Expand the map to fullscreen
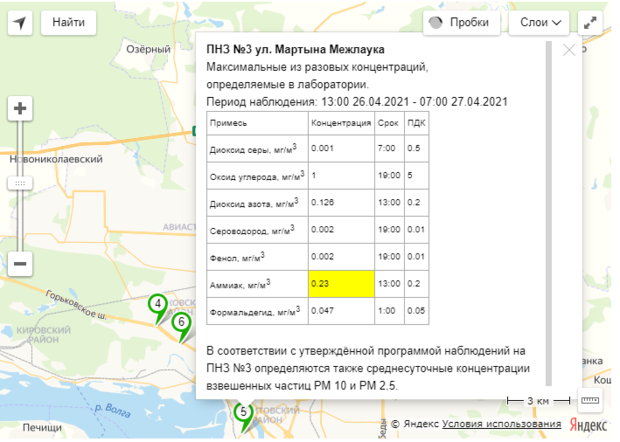Screen dimensions: 620x442 [592, 22]
